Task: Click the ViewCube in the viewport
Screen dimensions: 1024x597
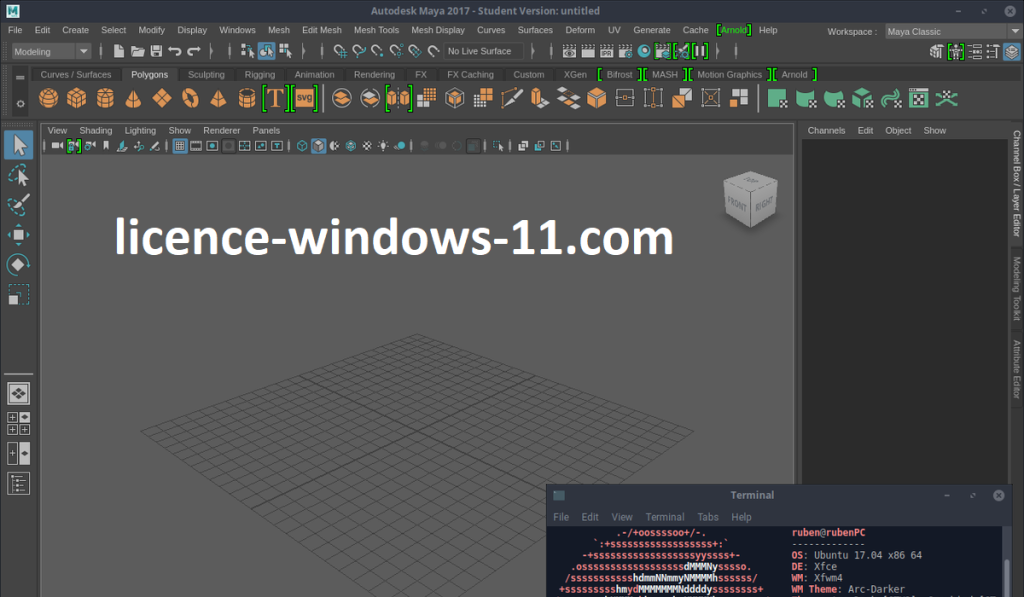Action: tap(748, 202)
